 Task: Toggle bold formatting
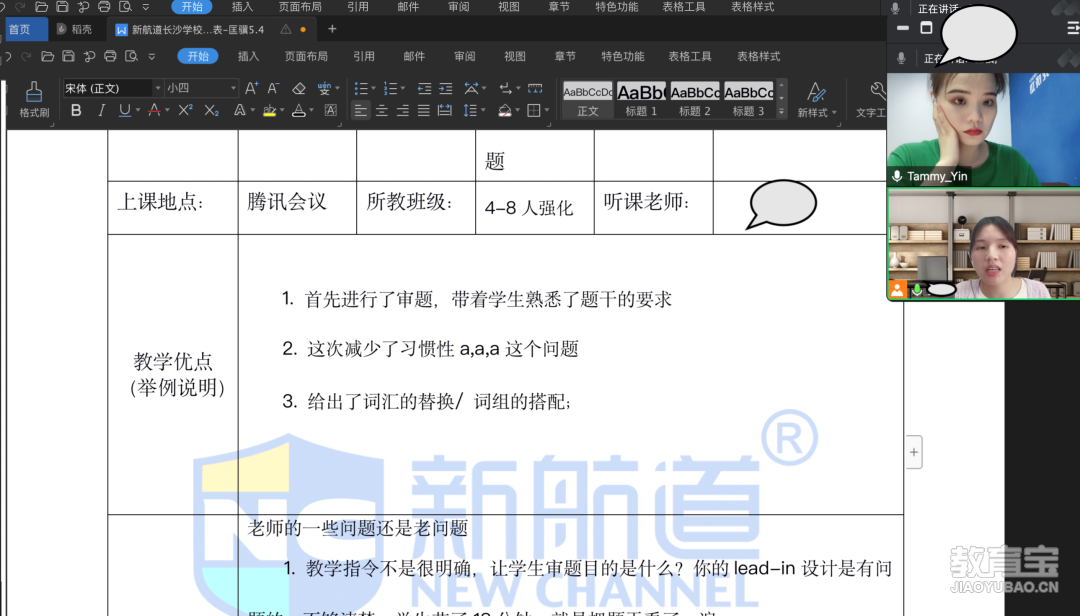[x=76, y=110]
